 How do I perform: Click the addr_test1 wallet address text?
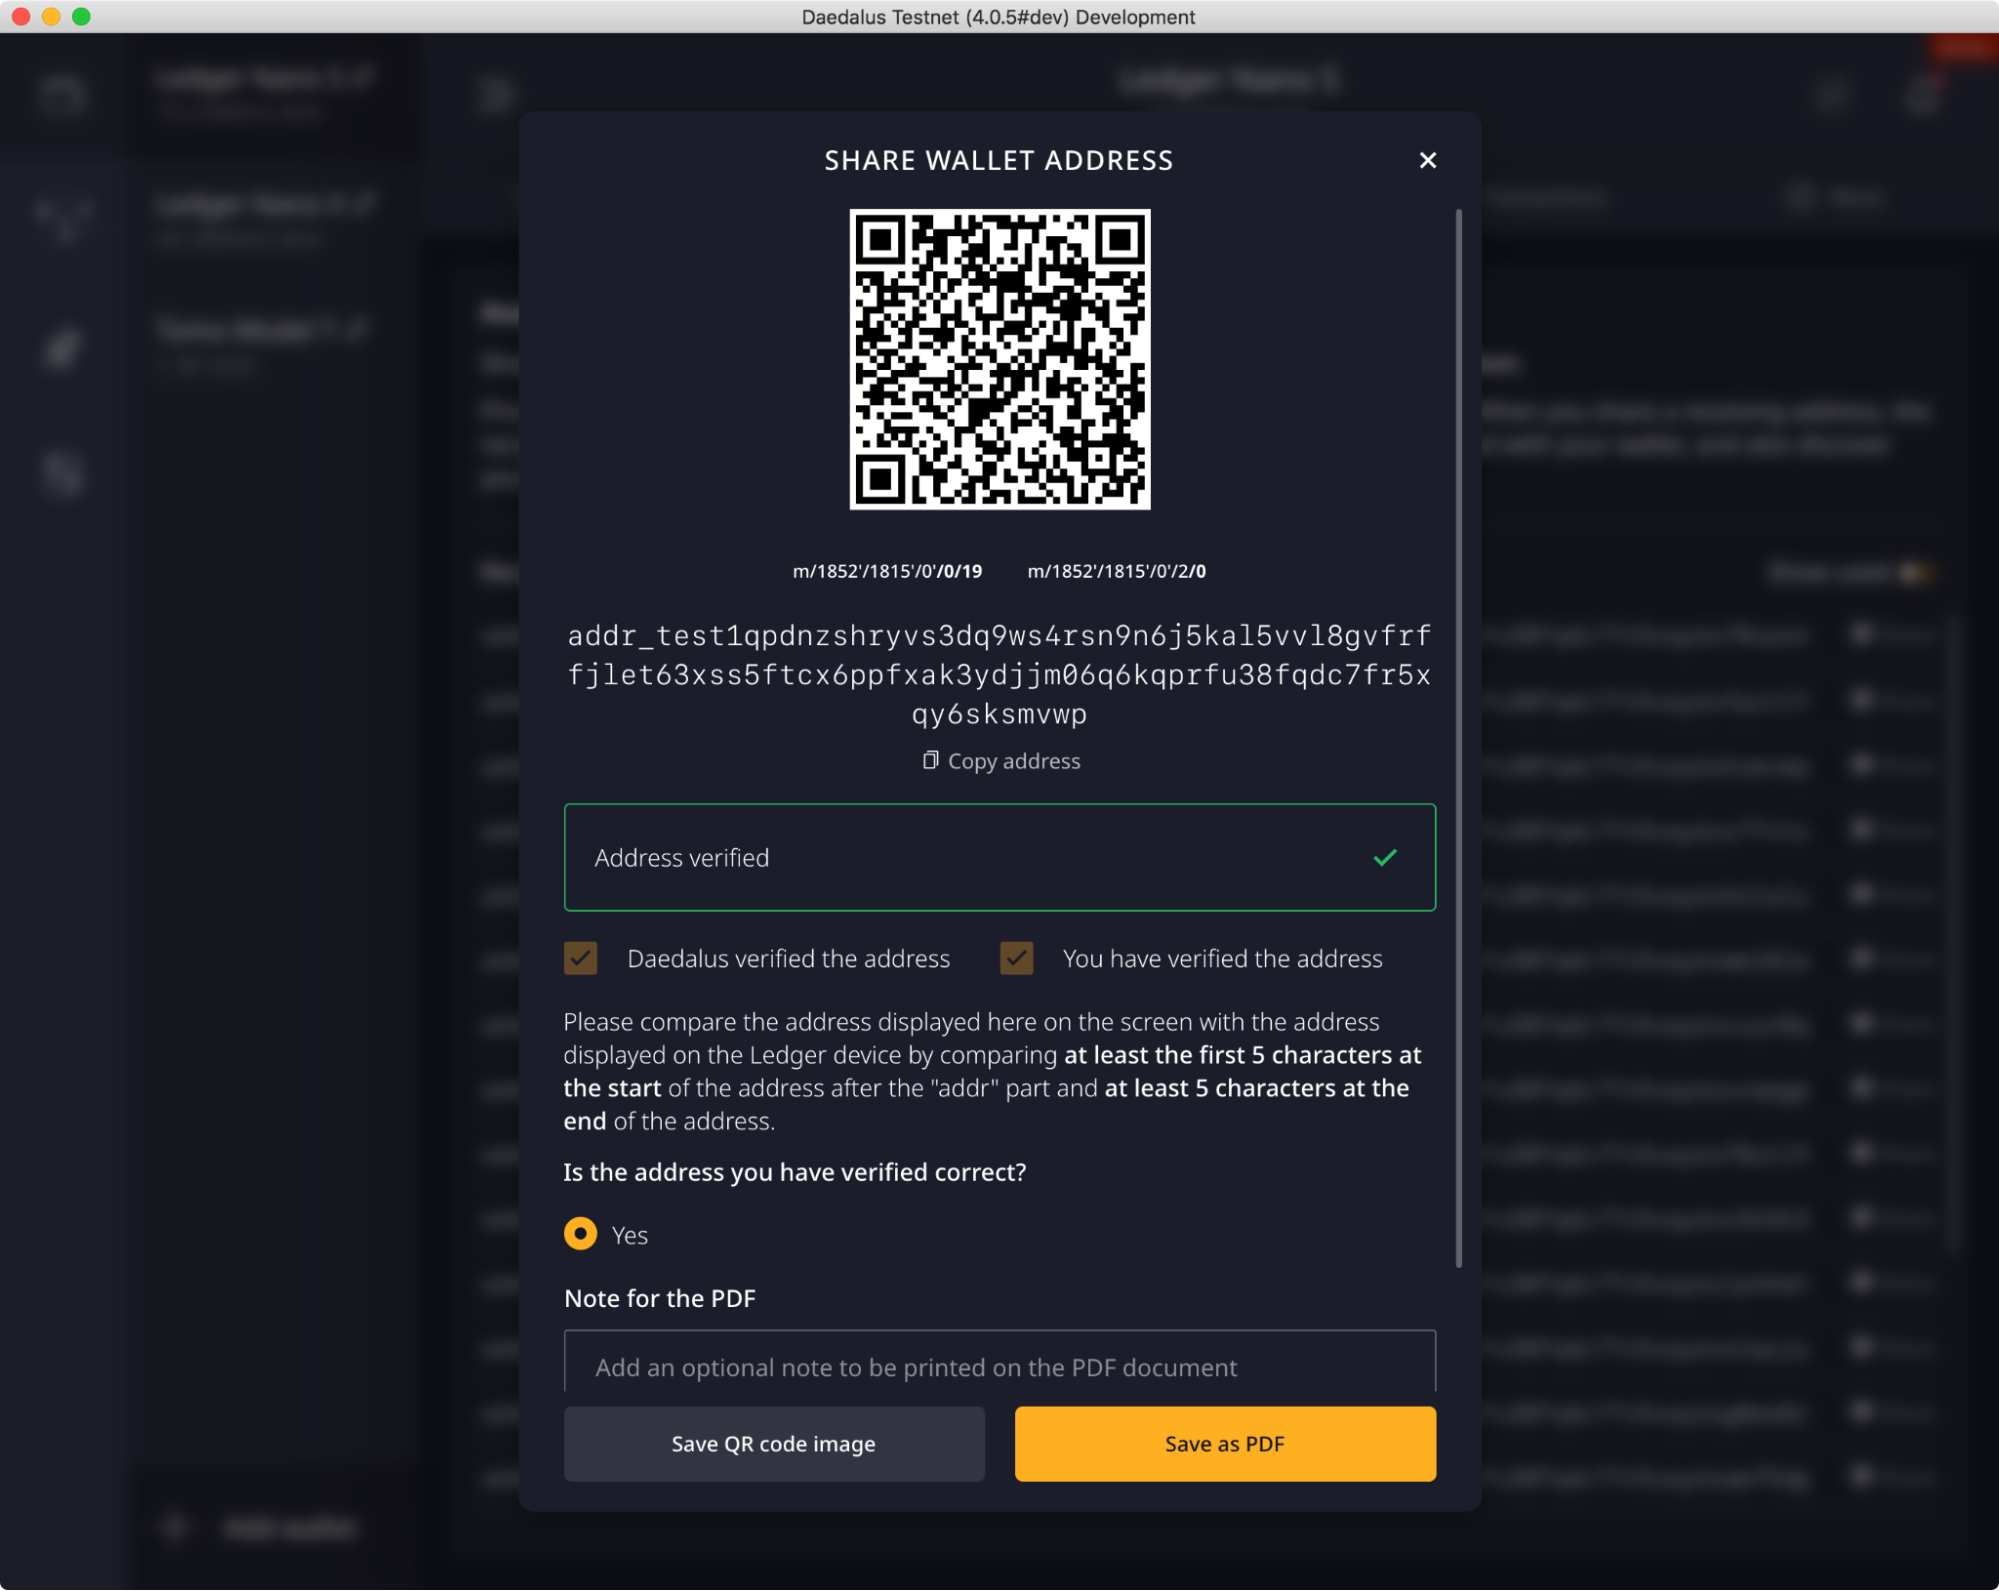1000,675
